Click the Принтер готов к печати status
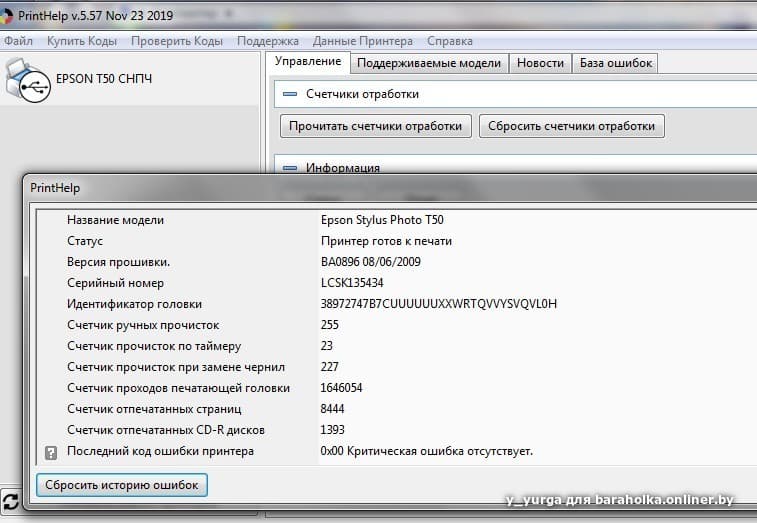Viewport: 757px width, 523px height. 386,241
